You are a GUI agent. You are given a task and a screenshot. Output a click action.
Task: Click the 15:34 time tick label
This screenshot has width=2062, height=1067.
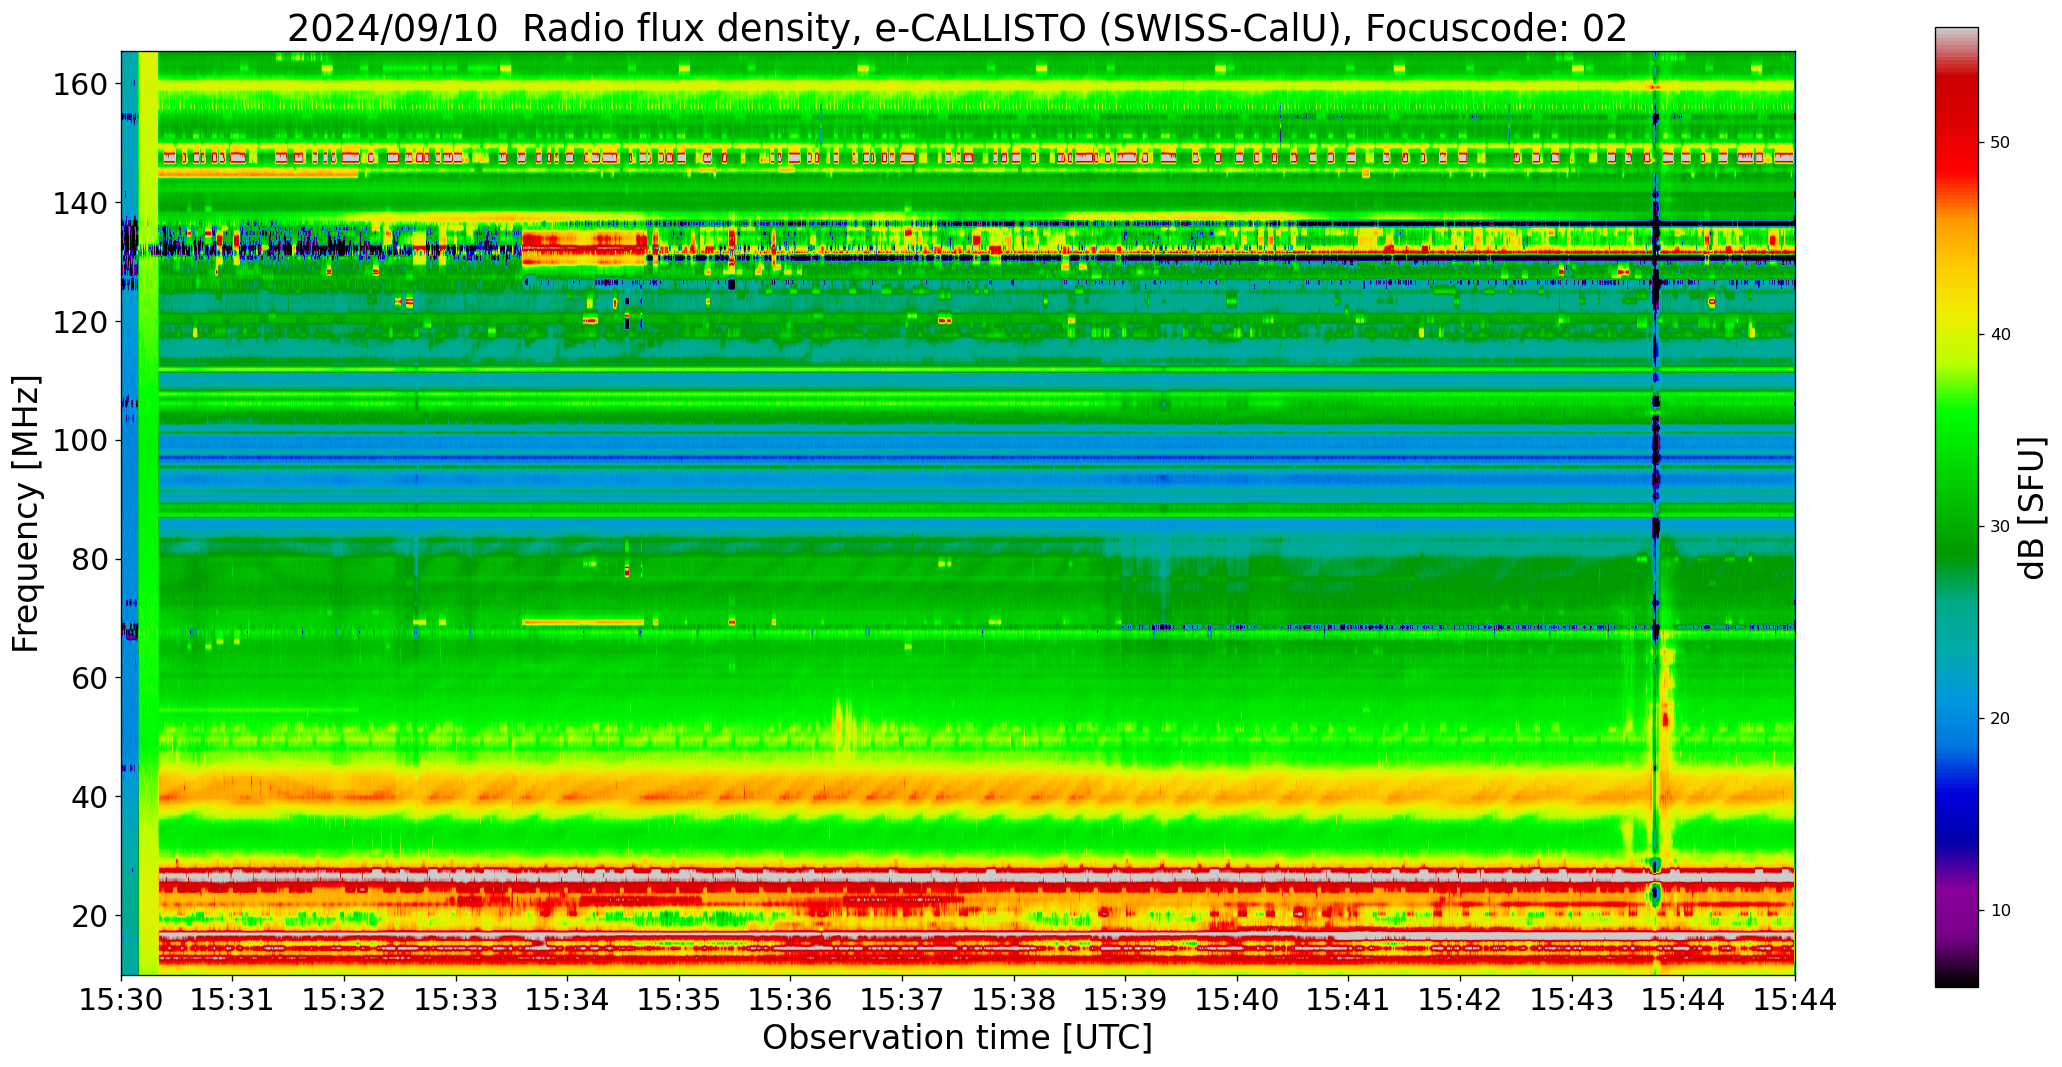coord(568,999)
